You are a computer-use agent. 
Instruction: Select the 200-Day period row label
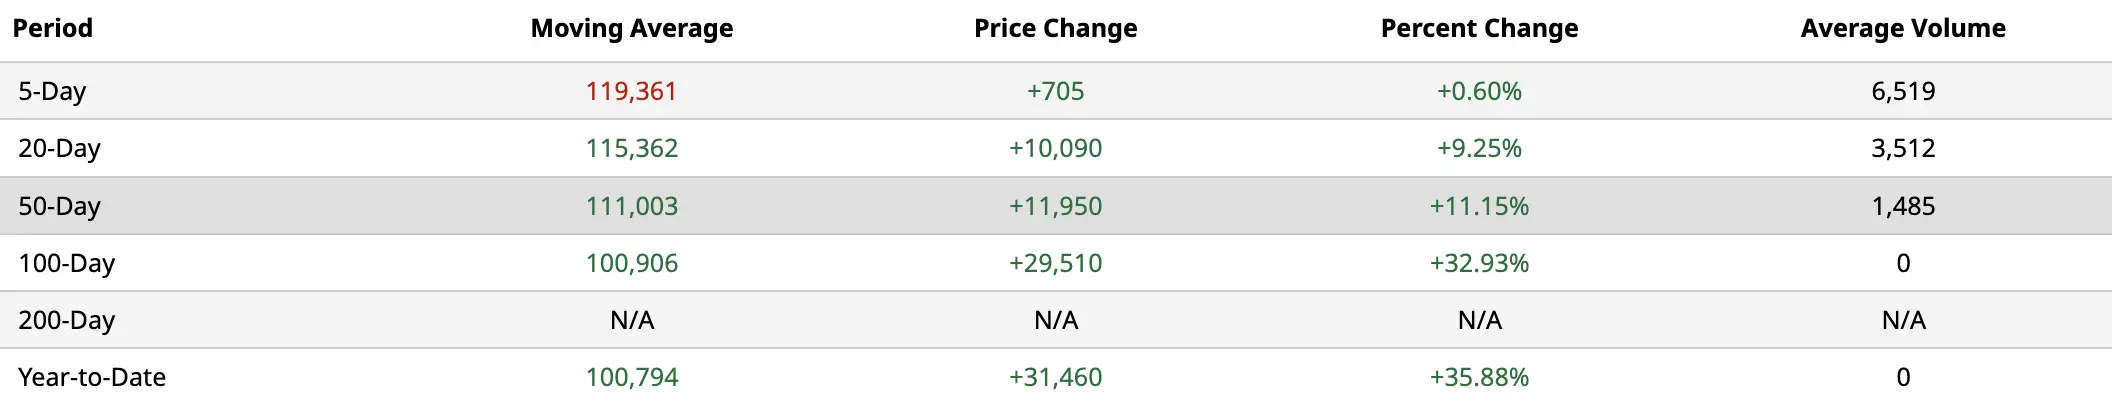point(66,320)
